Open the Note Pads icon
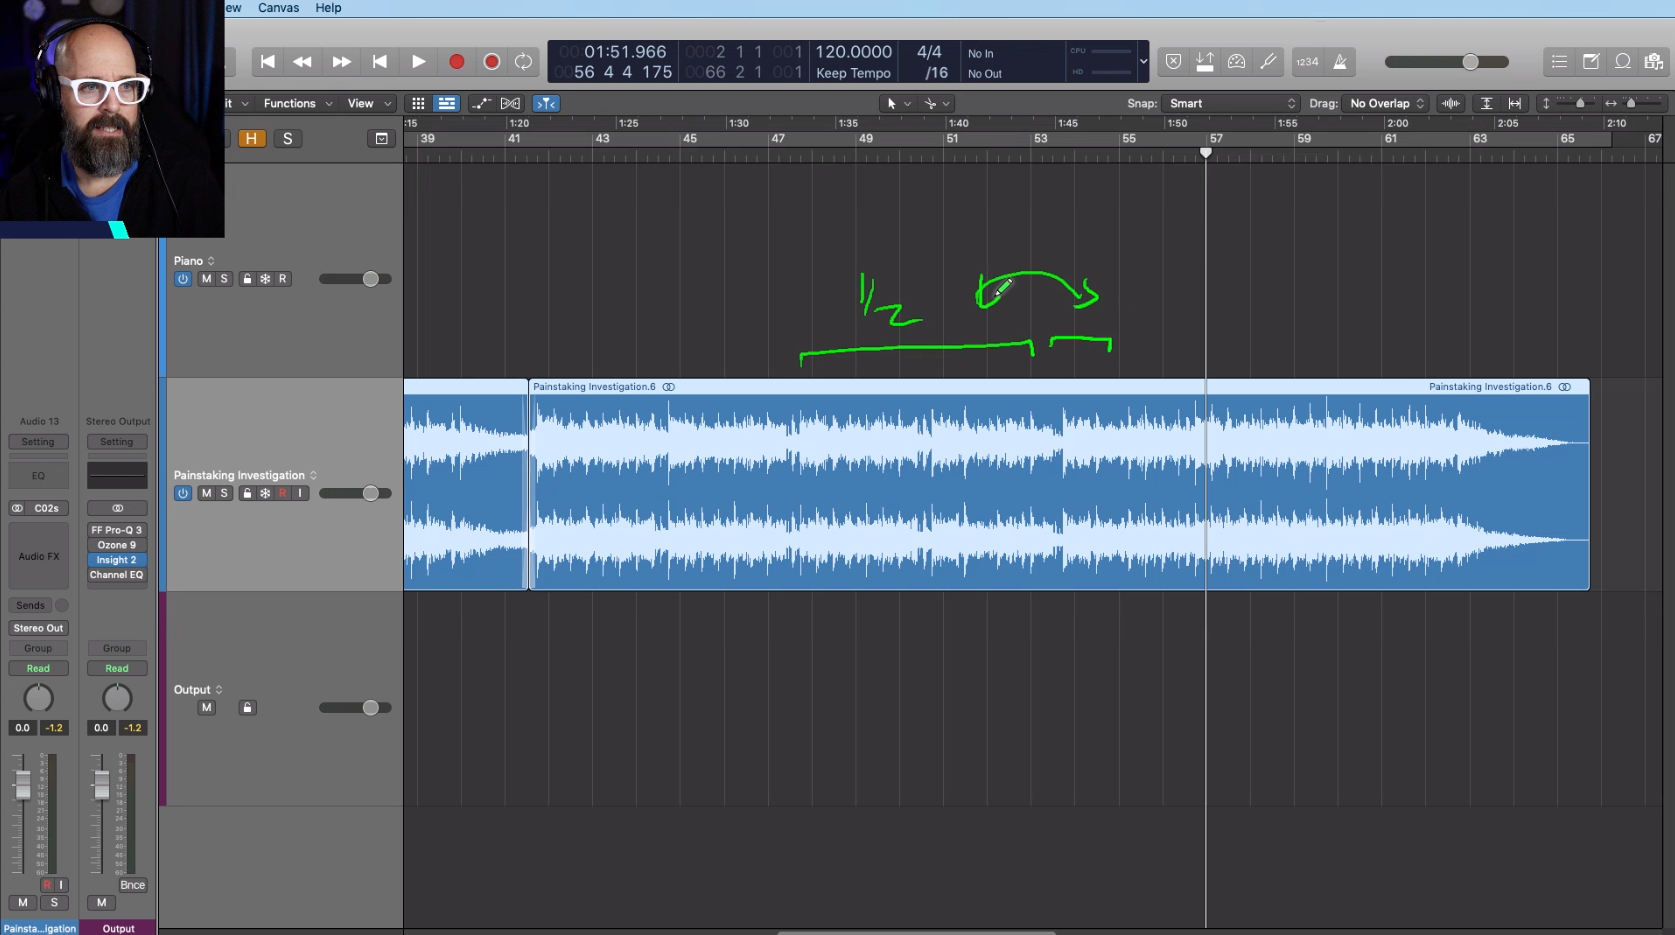 click(x=1591, y=62)
